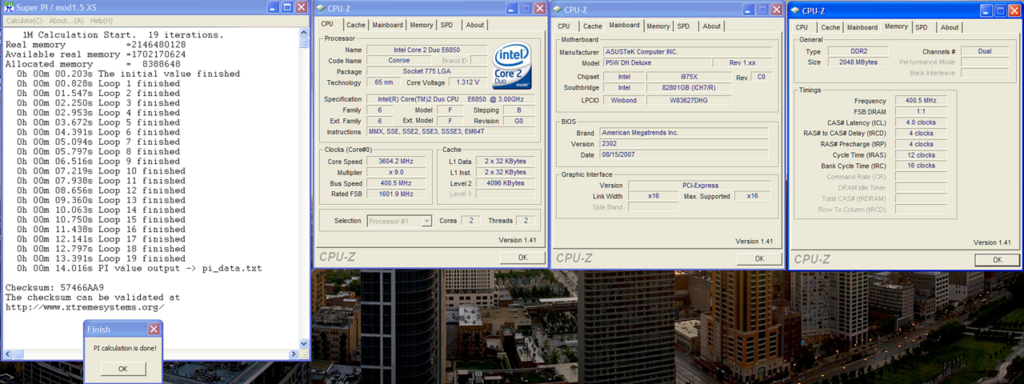Select the CPU tab in the Mainboard CPU-Z window
Viewport: 1024px width, 384px height.
click(564, 26)
